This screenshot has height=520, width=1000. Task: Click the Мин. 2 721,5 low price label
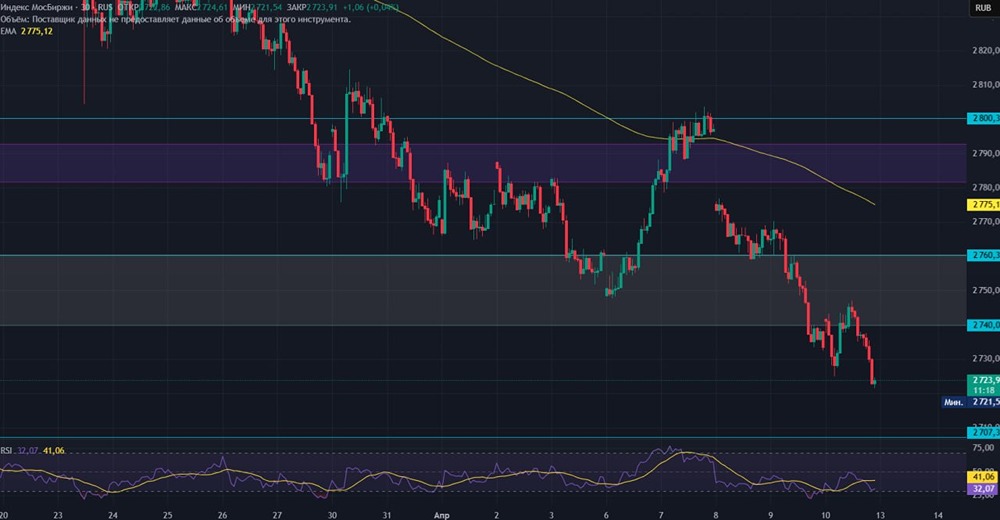pos(971,402)
